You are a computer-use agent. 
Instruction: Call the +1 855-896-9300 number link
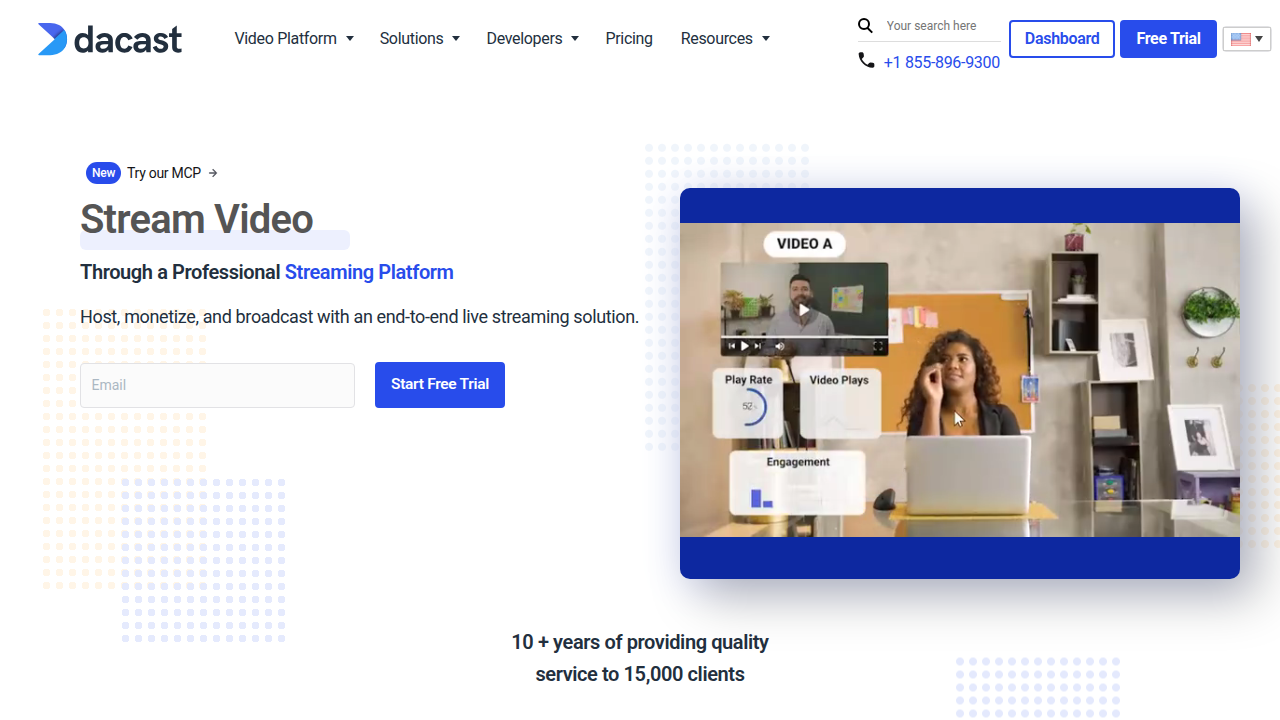click(x=942, y=62)
